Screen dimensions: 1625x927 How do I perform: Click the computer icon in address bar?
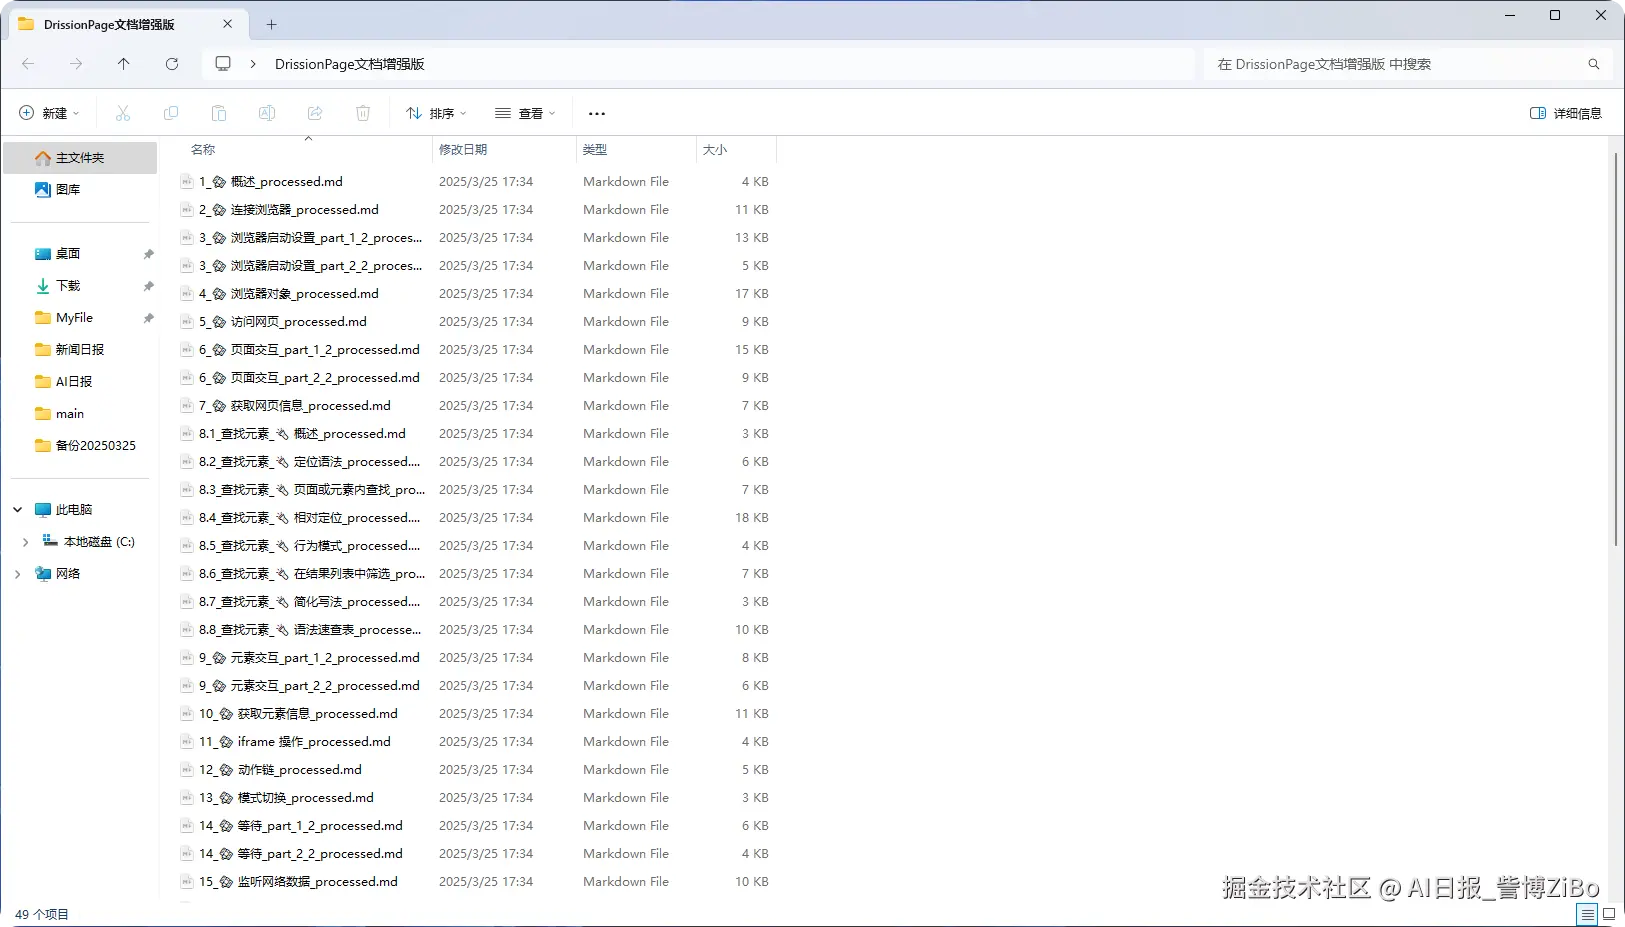(223, 64)
